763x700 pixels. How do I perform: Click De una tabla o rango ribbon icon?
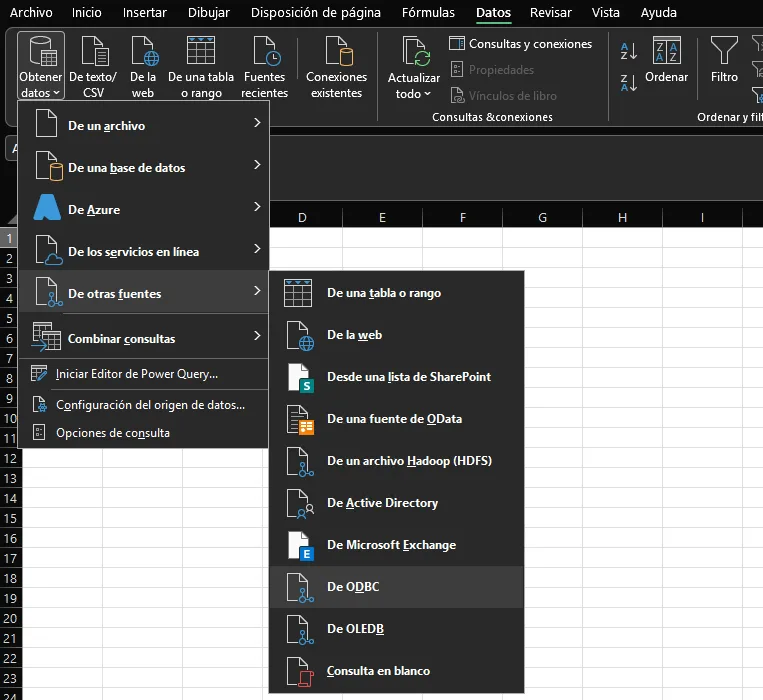click(200, 51)
